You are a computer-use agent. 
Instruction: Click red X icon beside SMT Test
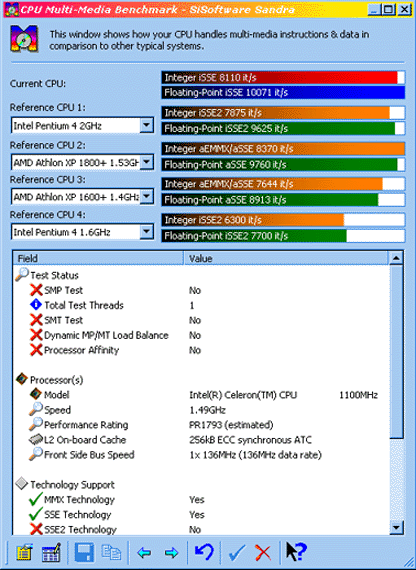click(x=36, y=320)
